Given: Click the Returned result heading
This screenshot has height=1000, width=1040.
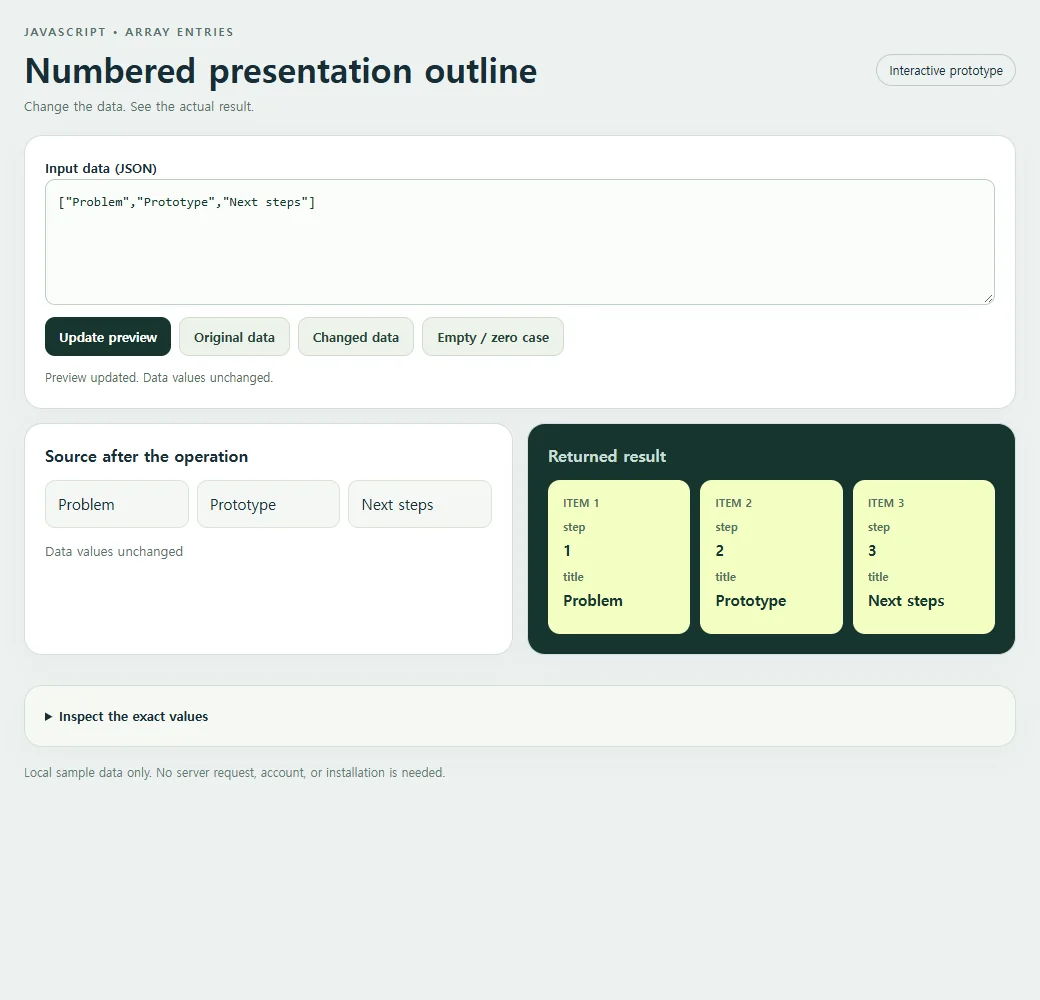Looking at the screenshot, I should (607, 456).
